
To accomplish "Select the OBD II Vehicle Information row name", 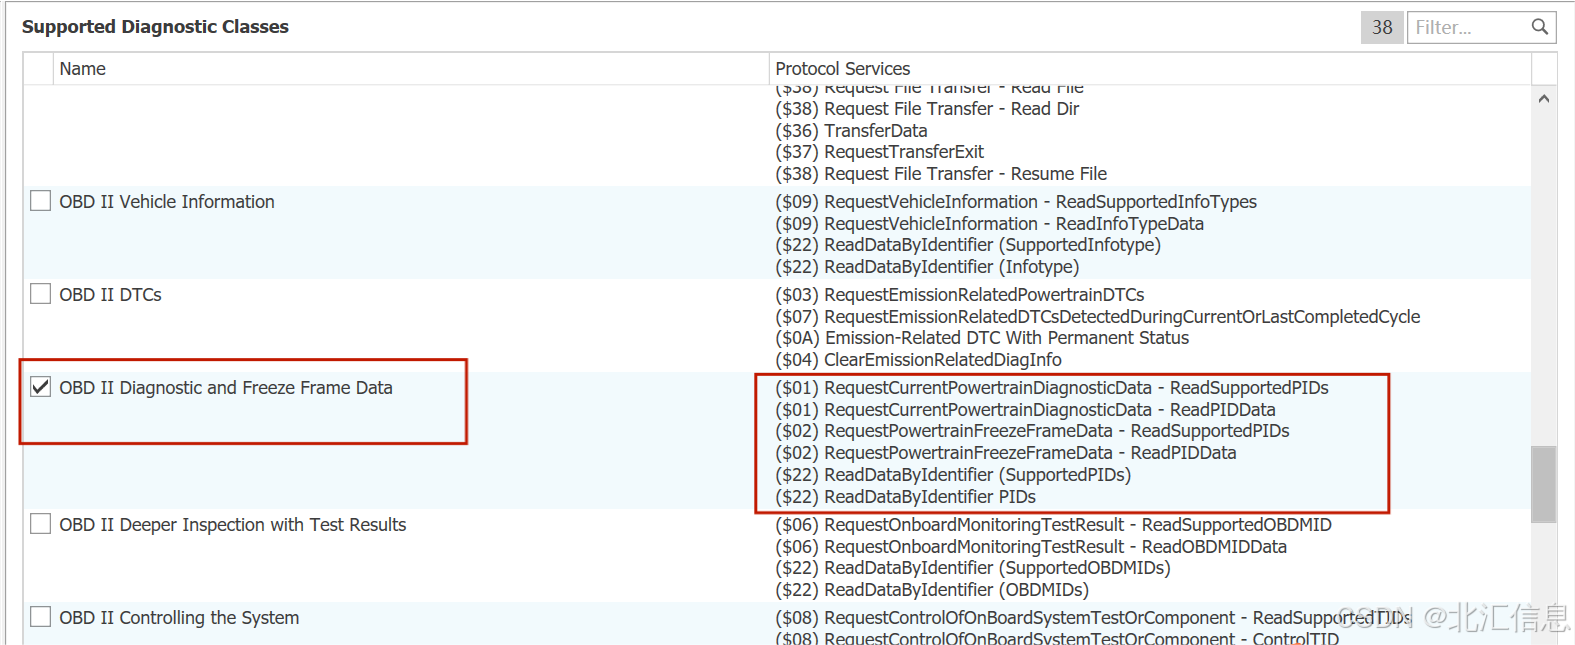I will point(167,202).
